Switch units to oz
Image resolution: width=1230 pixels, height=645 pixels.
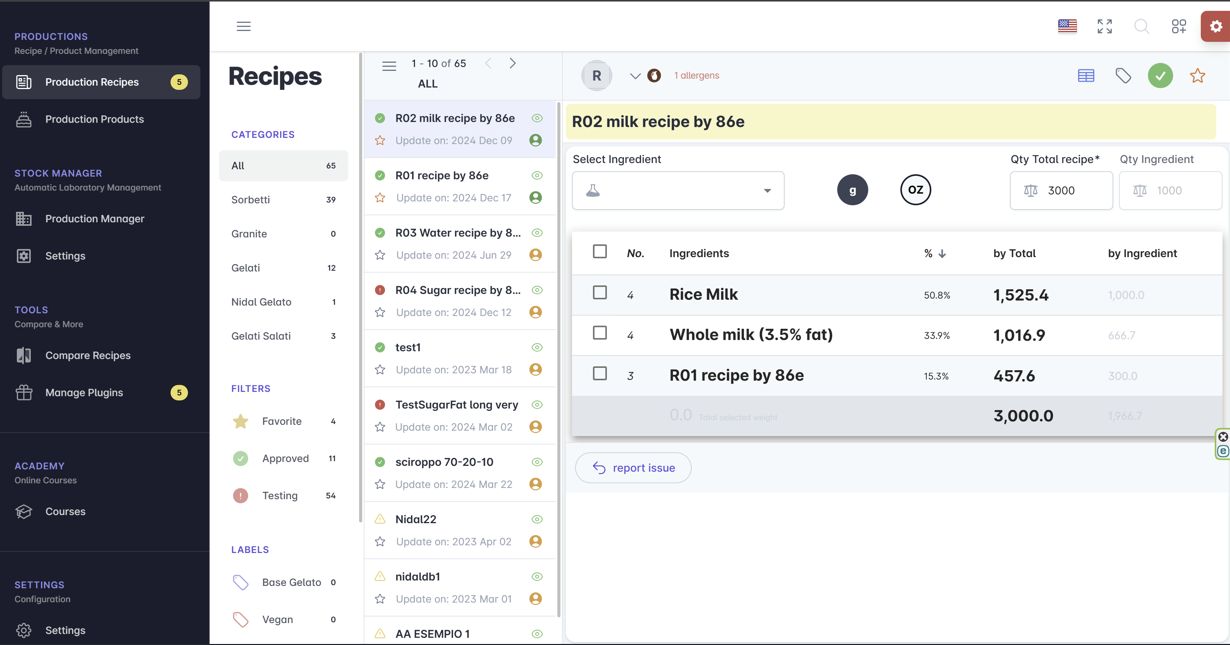tap(915, 190)
